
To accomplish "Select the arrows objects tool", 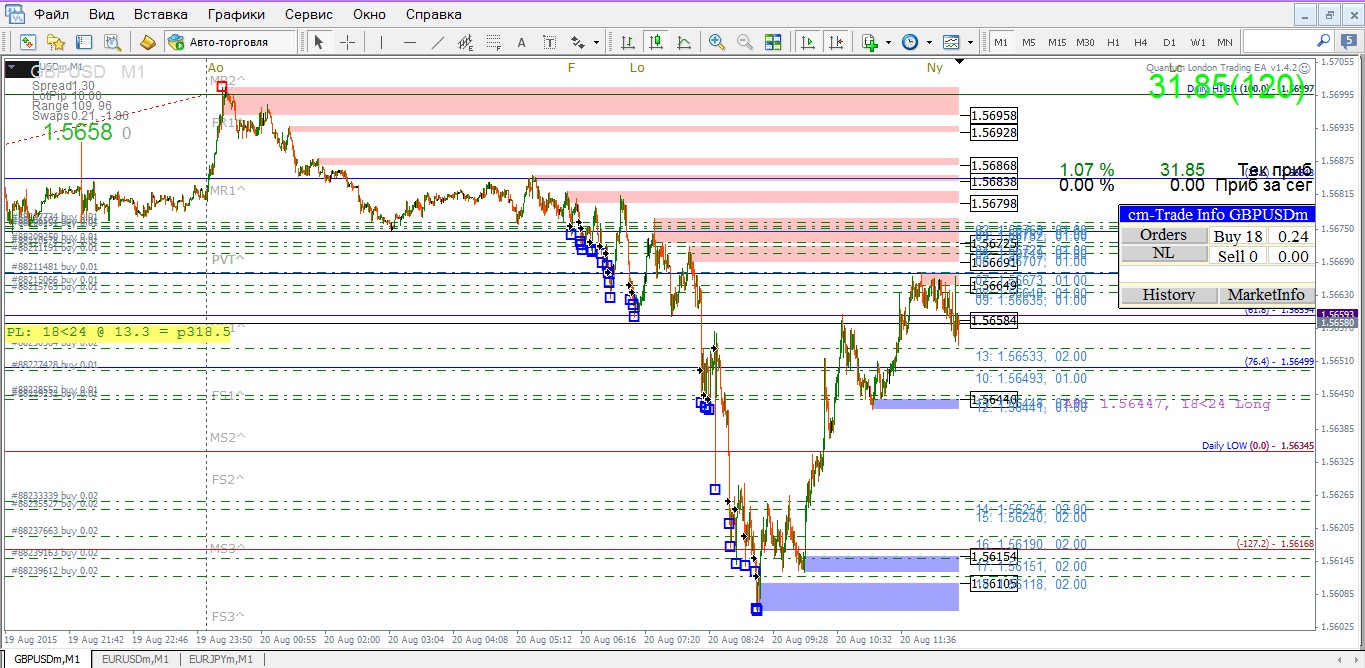I will [x=577, y=42].
